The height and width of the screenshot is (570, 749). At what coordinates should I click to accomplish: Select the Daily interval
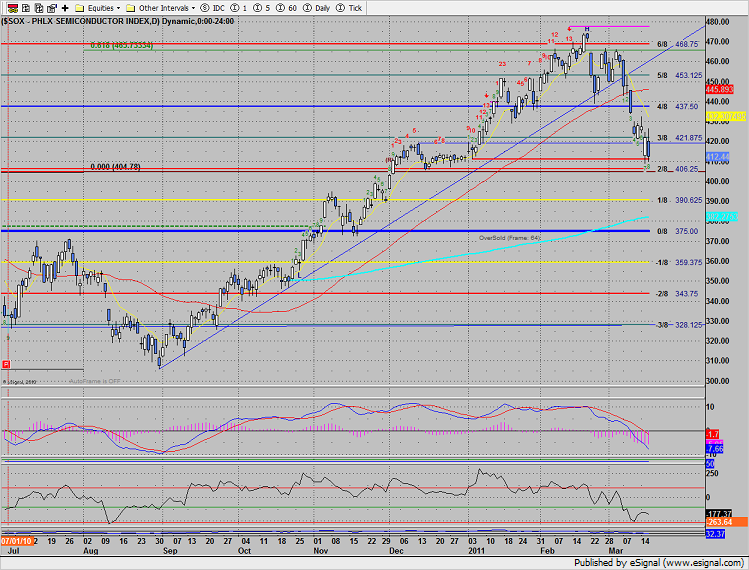[317, 8]
